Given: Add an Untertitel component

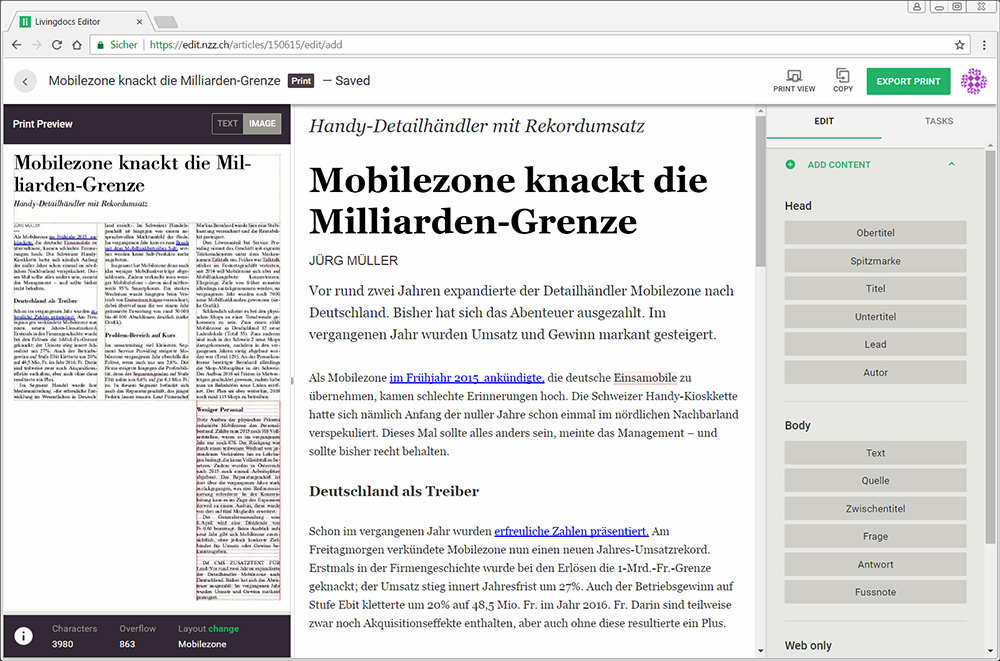Looking at the screenshot, I should (x=875, y=316).
